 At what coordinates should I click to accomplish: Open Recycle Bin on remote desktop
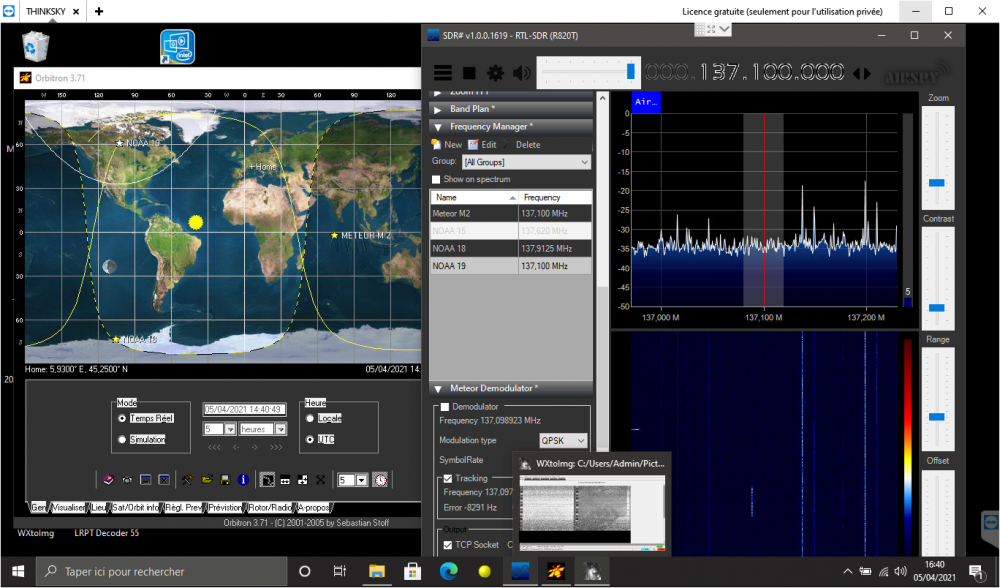coord(35,46)
